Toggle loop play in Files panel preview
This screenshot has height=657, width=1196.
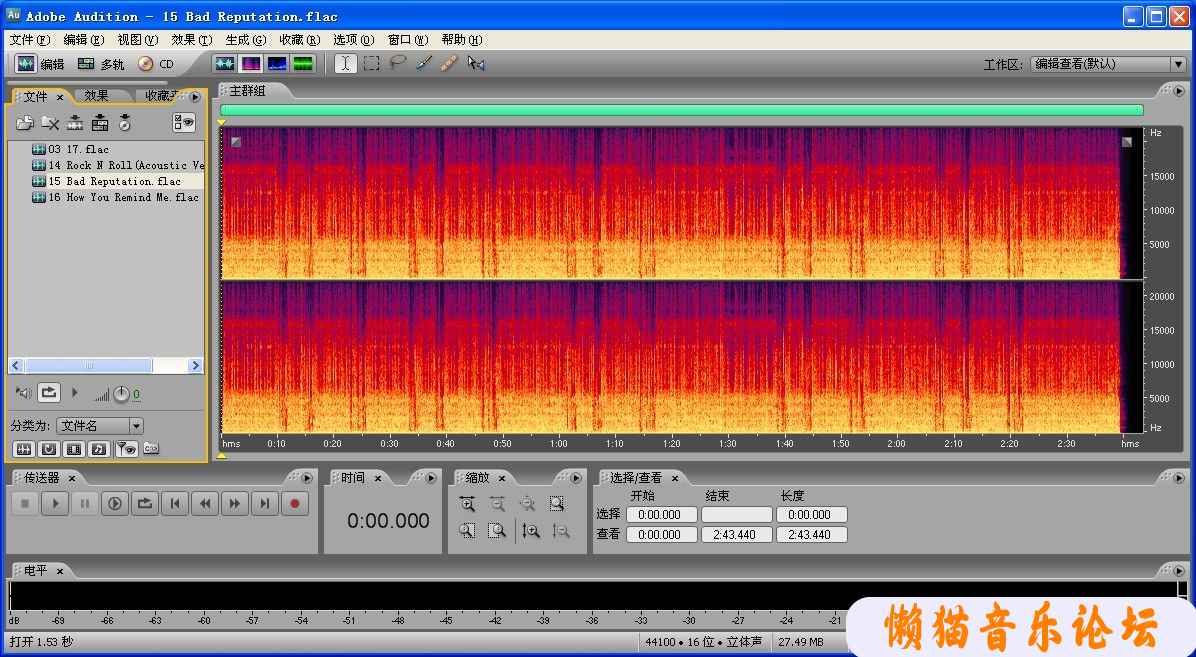[x=49, y=393]
